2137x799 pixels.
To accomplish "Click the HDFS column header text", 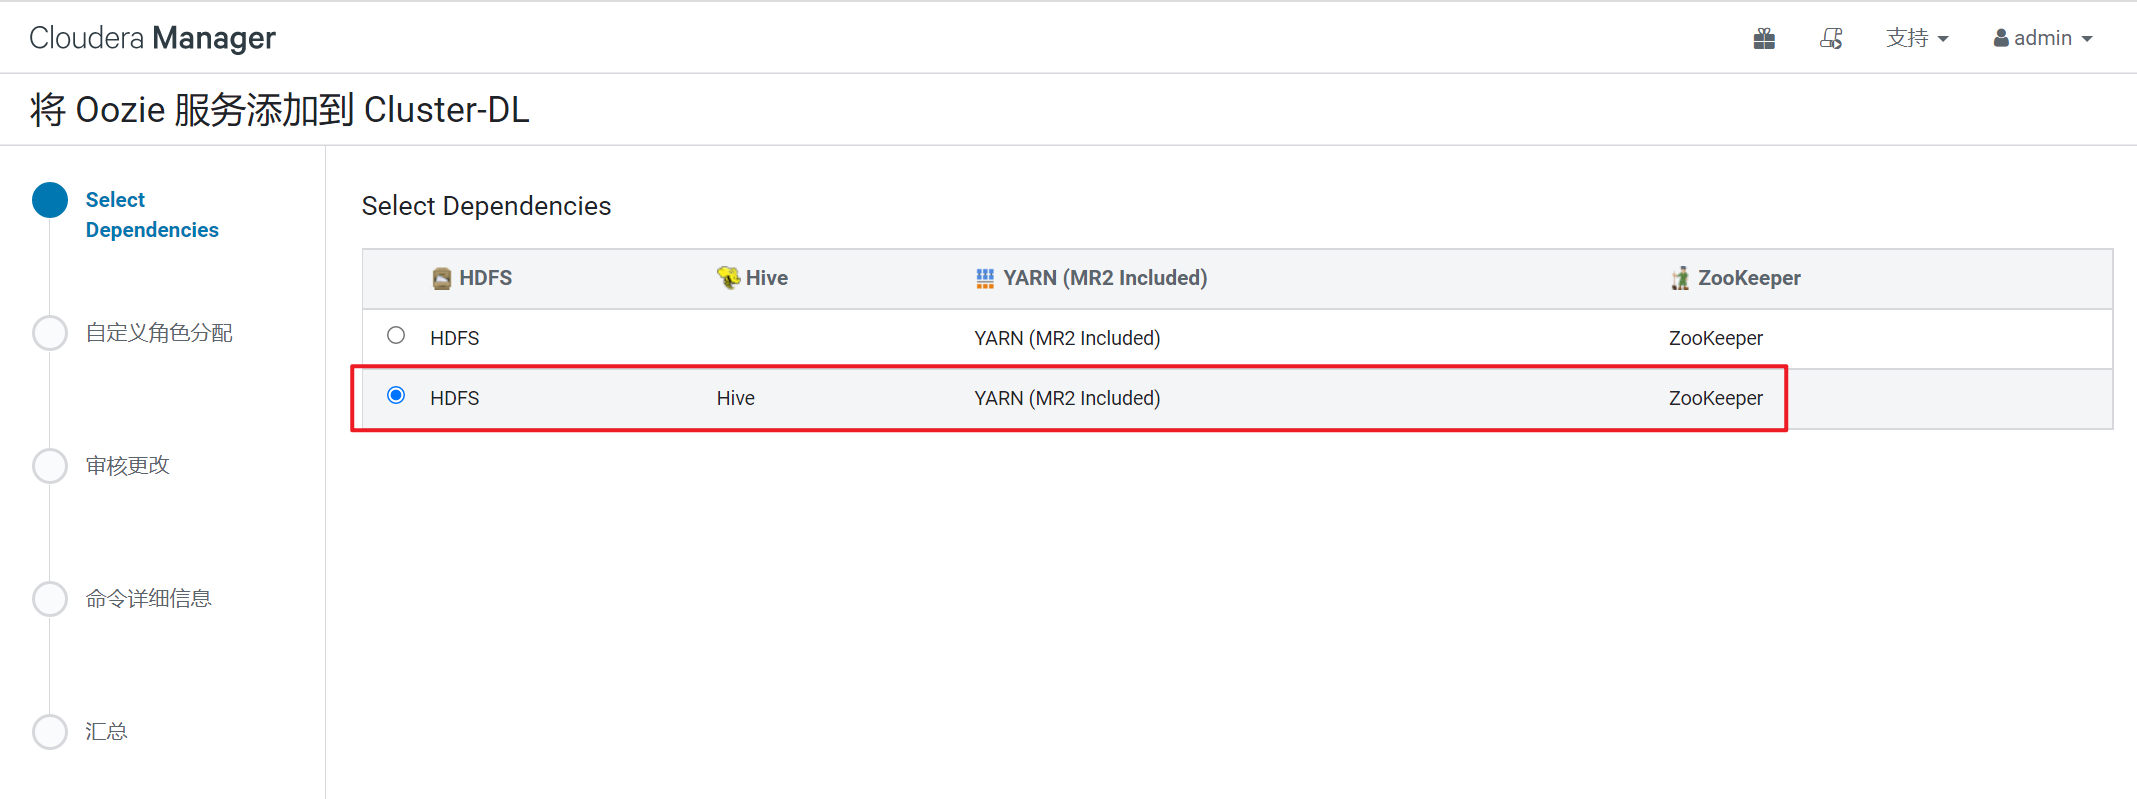I will click(x=486, y=278).
